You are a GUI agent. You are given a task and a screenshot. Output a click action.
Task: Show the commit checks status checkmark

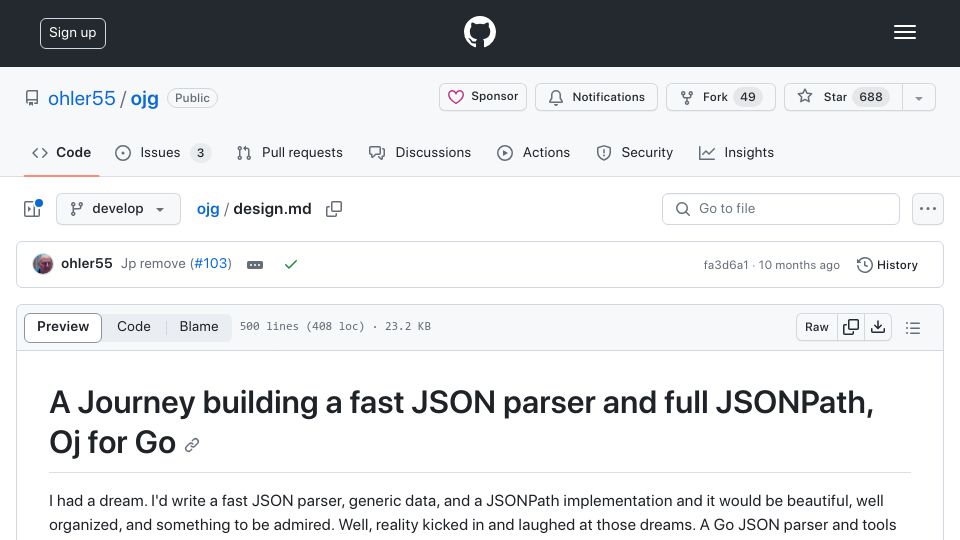coord(291,264)
